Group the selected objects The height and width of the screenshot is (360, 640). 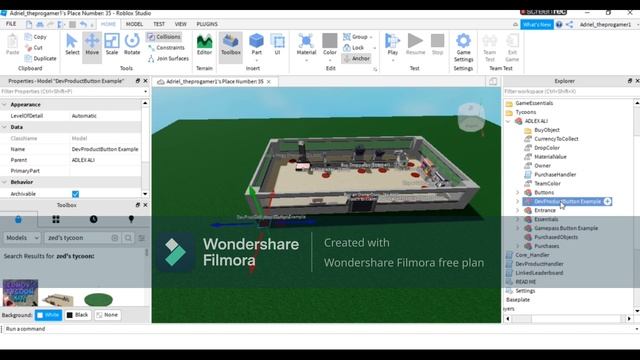click(x=356, y=37)
